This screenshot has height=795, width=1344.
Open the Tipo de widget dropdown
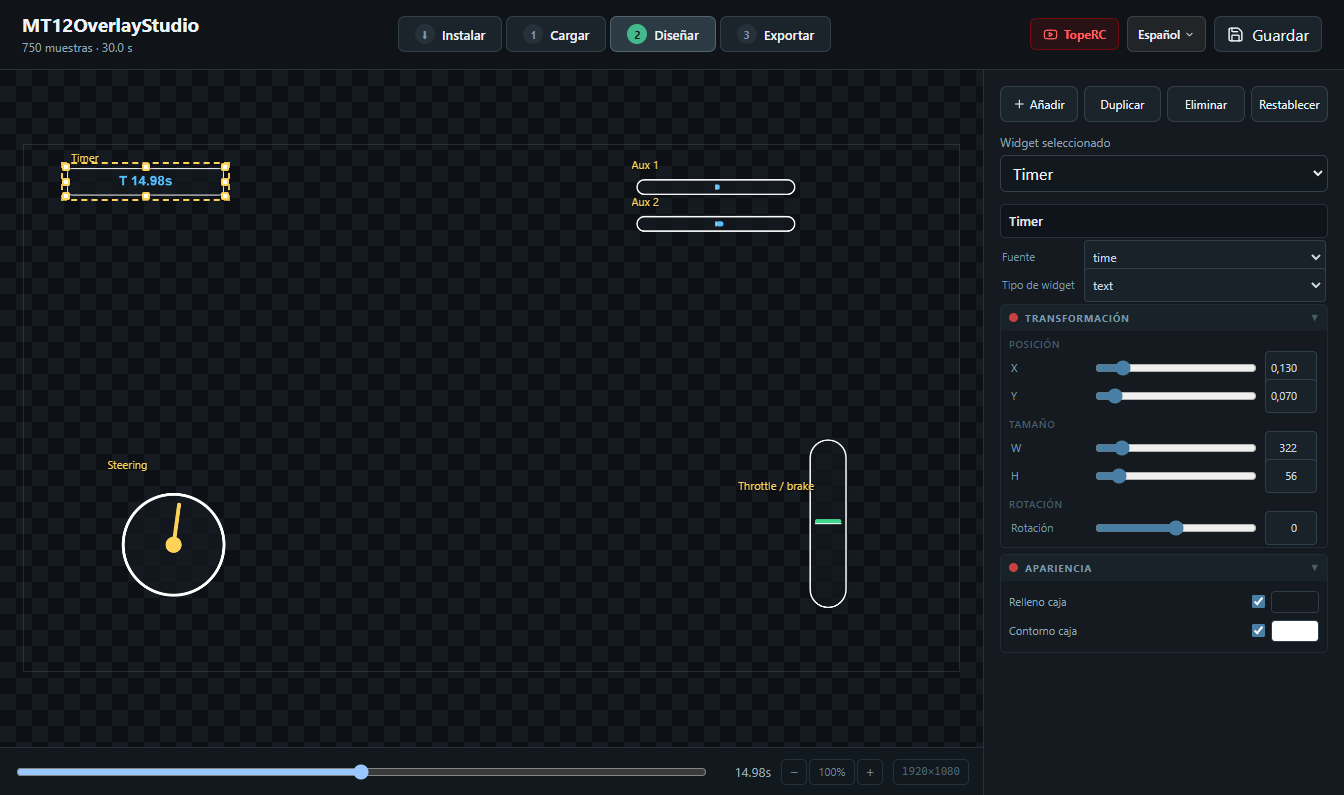coord(1205,285)
